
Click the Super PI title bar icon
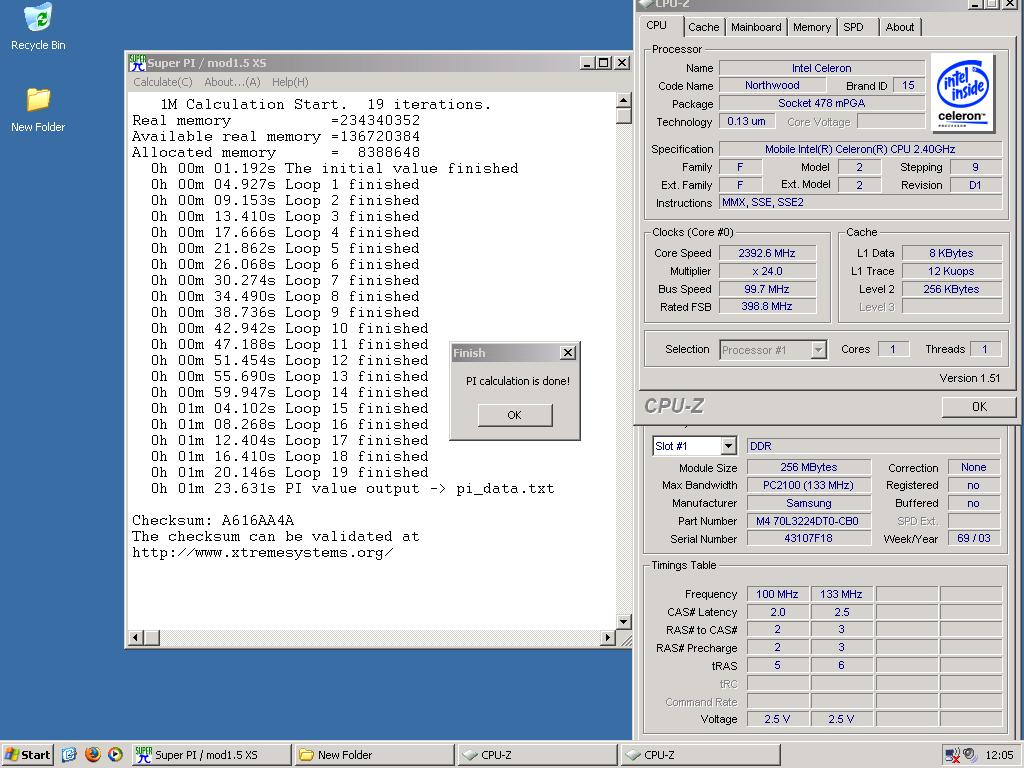137,63
